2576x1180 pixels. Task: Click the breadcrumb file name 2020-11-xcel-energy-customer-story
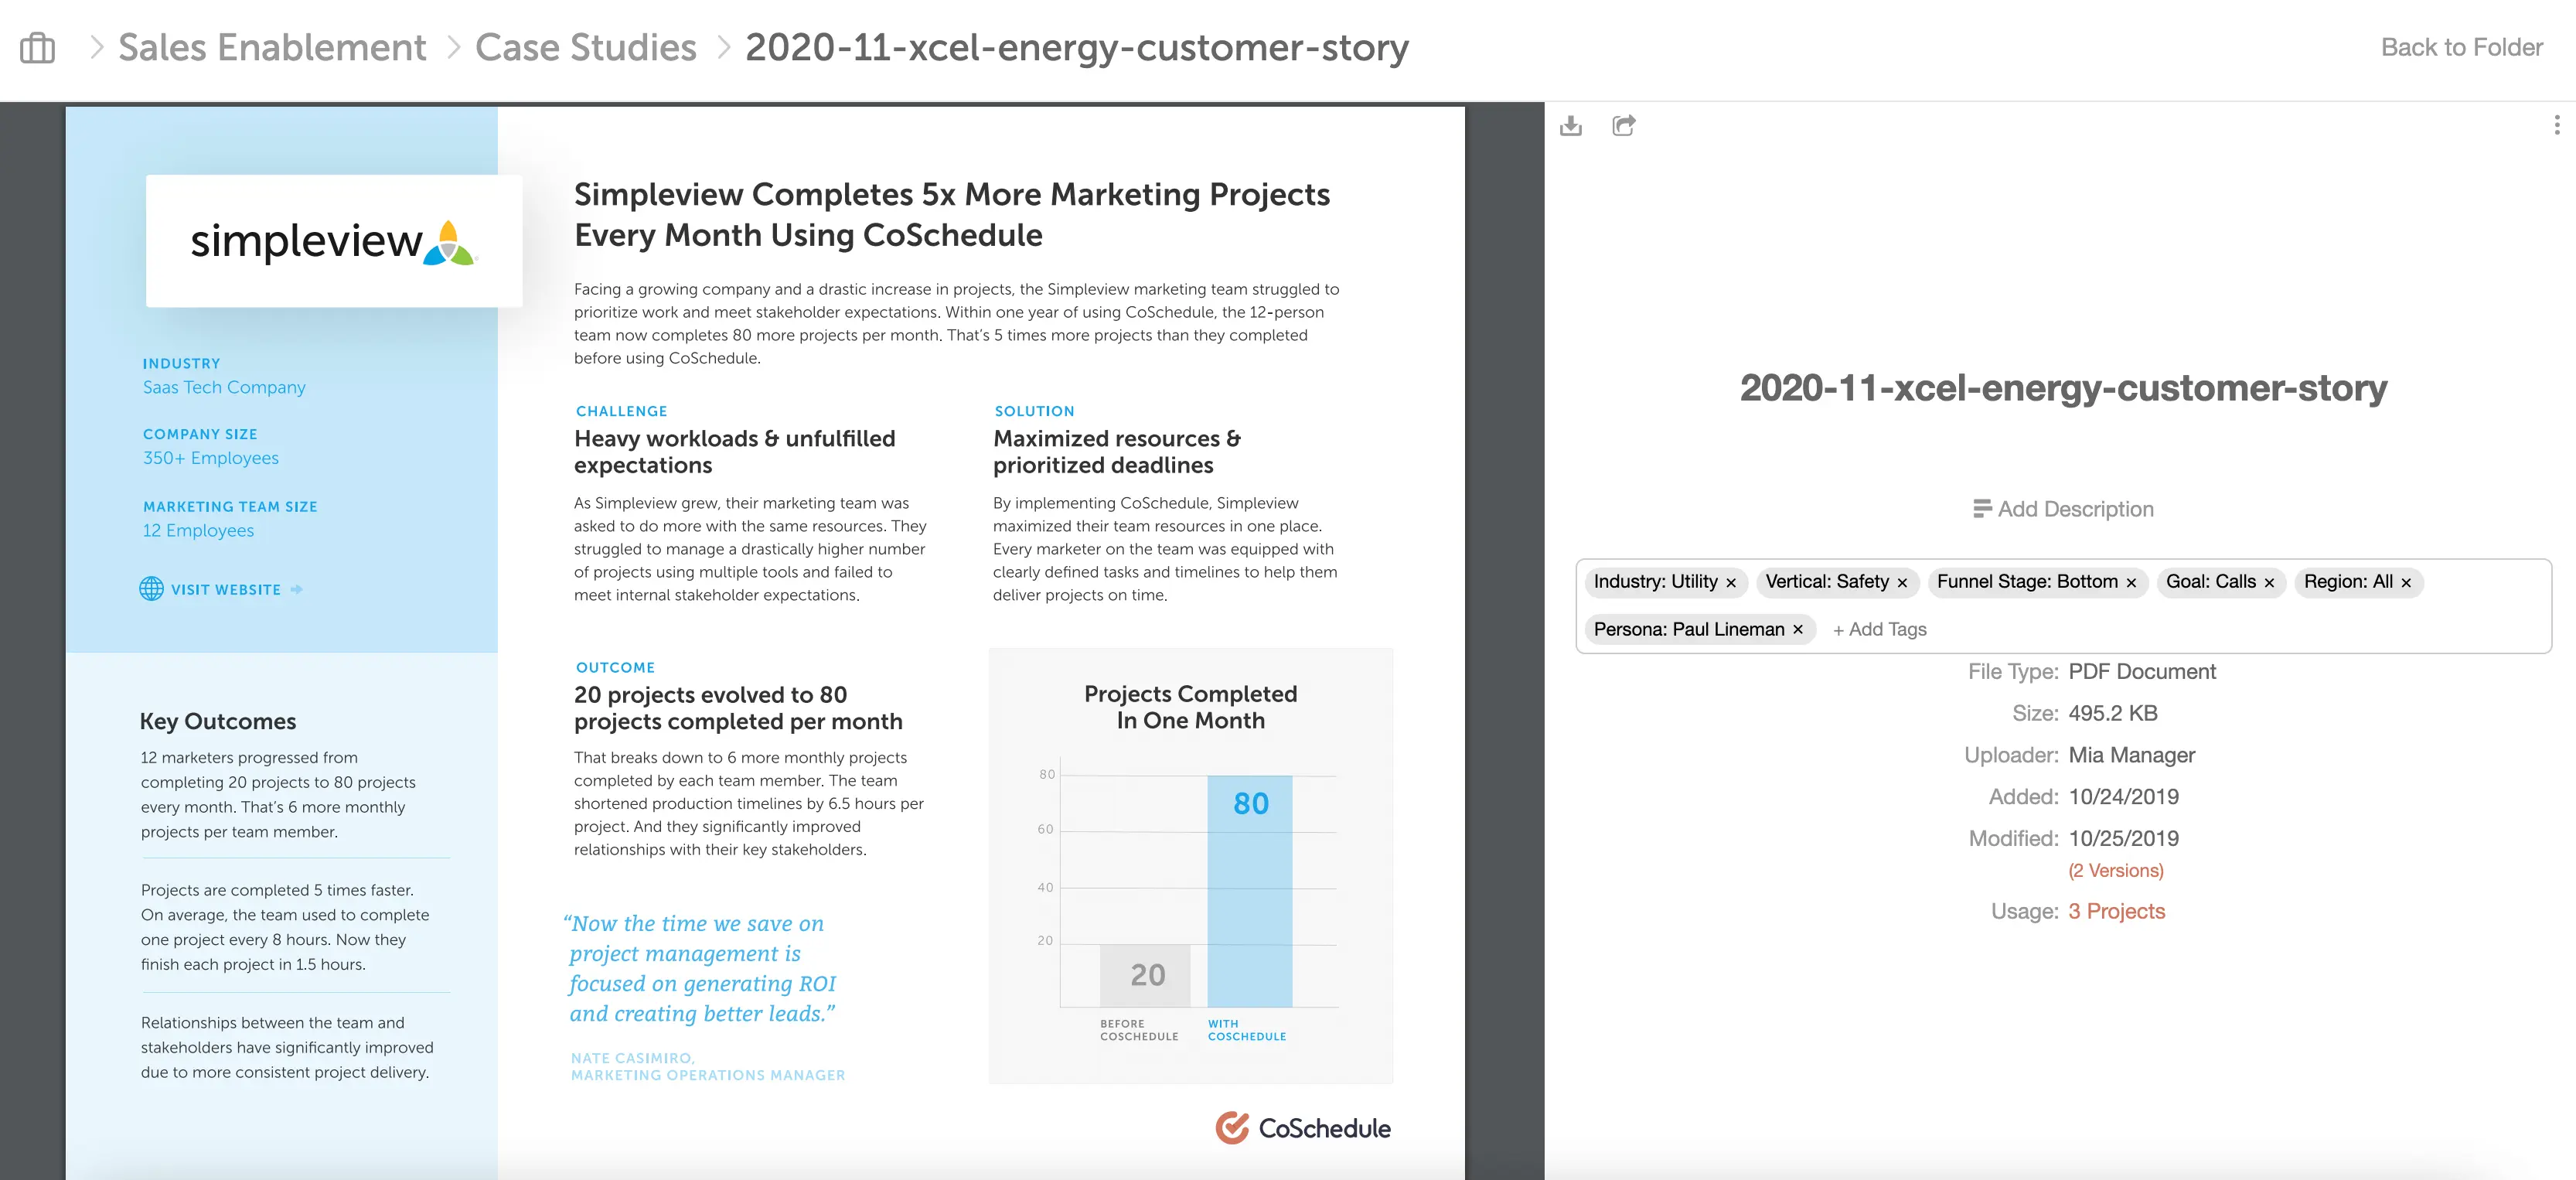(1076, 47)
